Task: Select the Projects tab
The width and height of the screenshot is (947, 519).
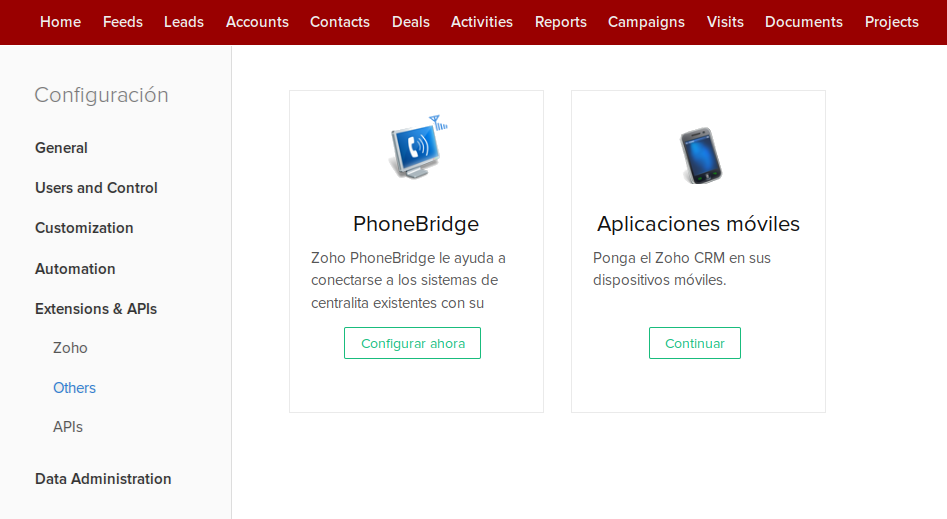Action: pyautogui.click(x=892, y=22)
